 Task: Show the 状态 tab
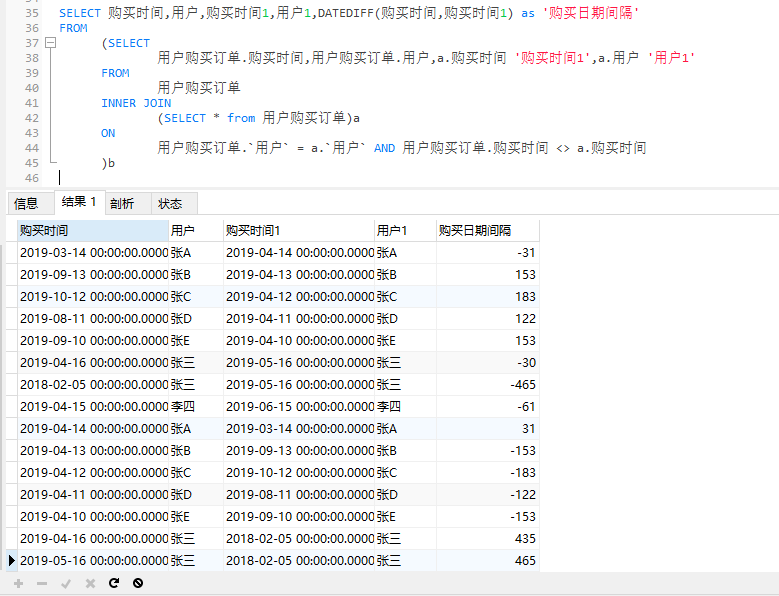170,203
